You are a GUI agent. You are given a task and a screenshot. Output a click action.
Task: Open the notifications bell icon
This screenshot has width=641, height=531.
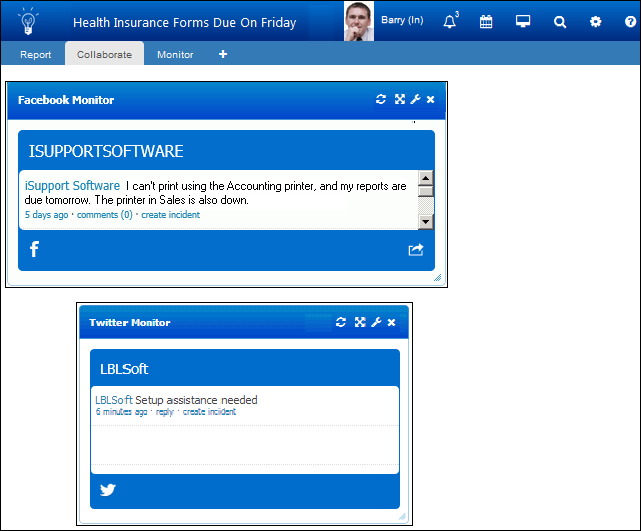point(450,21)
